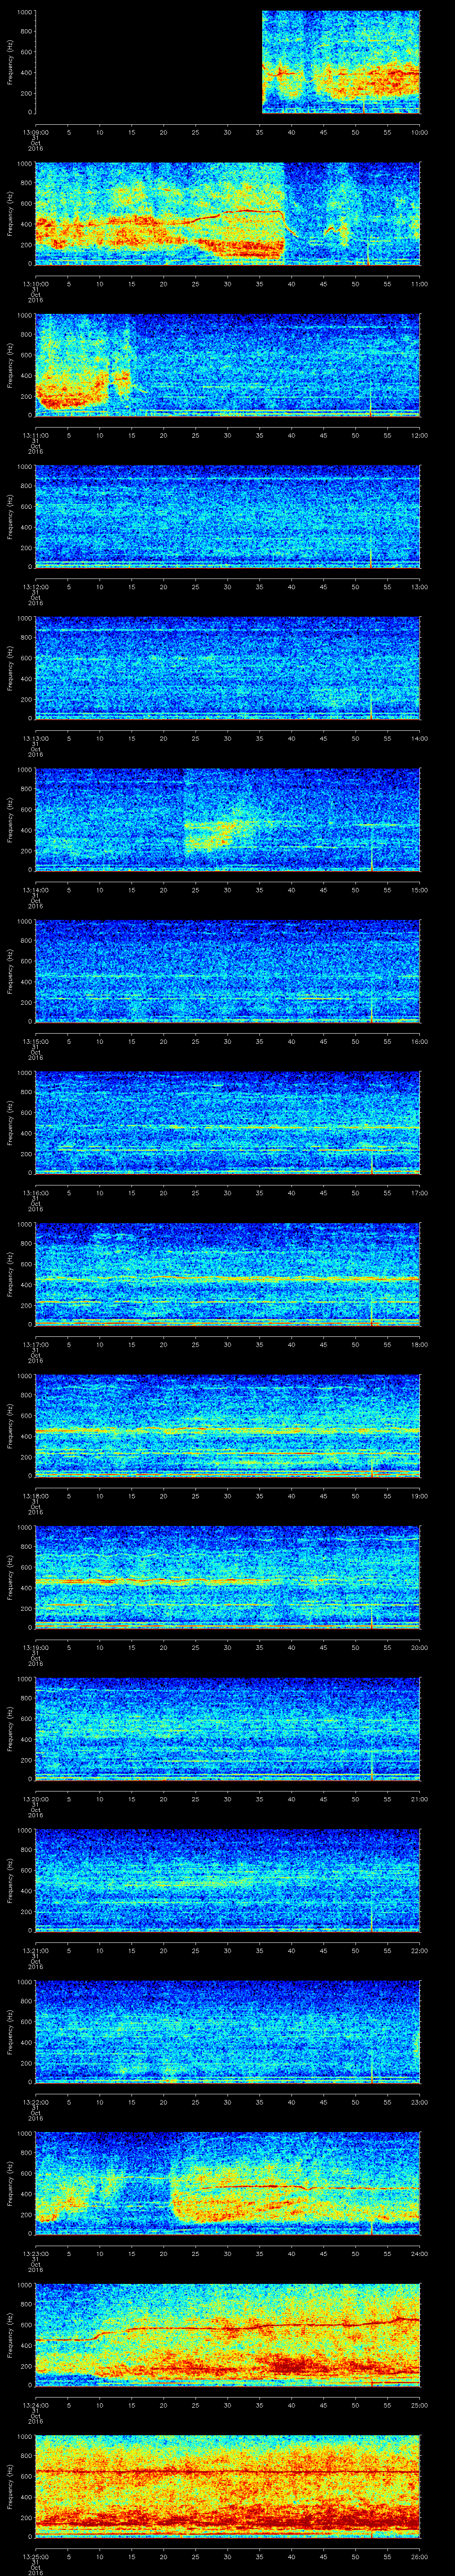The width and height of the screenshot is (455, 2576).
Task: Select the spectrogram panel starting at 13:09:00
Action: (x=228, y=62)
